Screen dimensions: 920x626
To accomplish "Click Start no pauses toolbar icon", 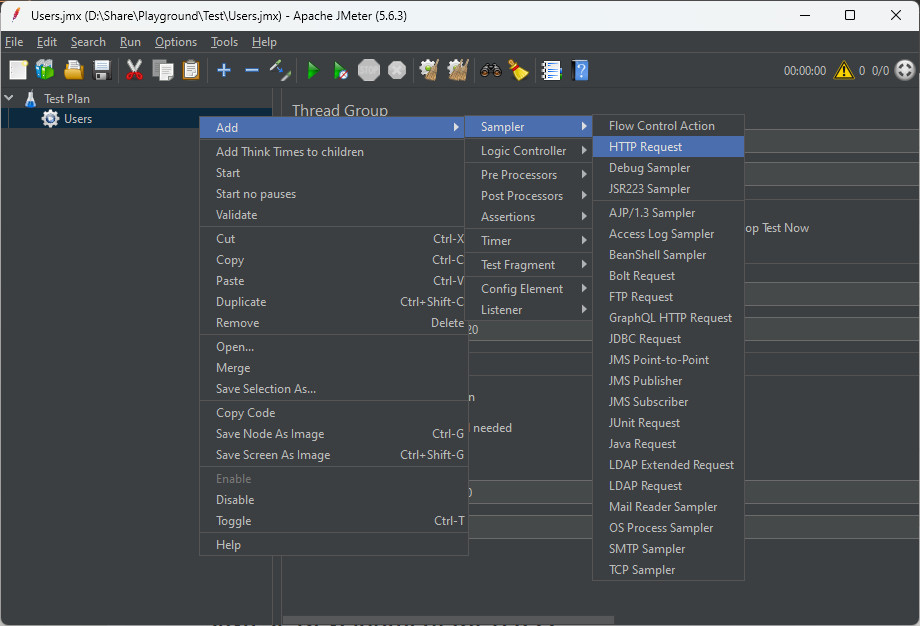I will [x=340, y=70].
